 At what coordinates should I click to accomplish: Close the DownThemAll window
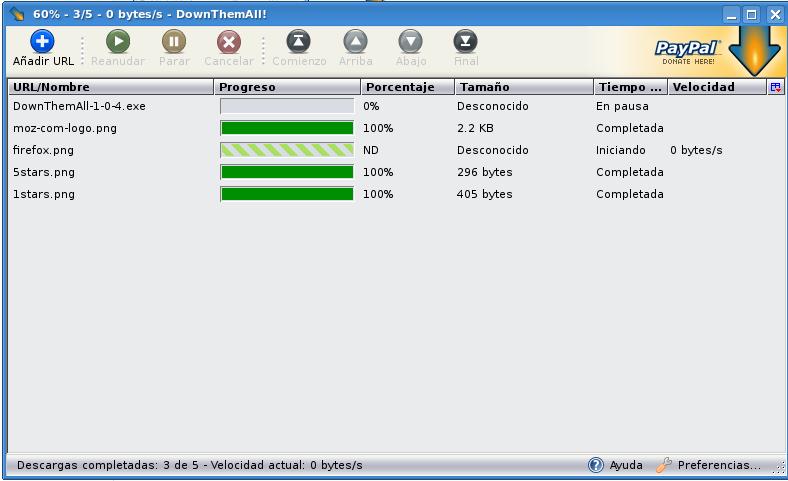(x=775, y=15)
